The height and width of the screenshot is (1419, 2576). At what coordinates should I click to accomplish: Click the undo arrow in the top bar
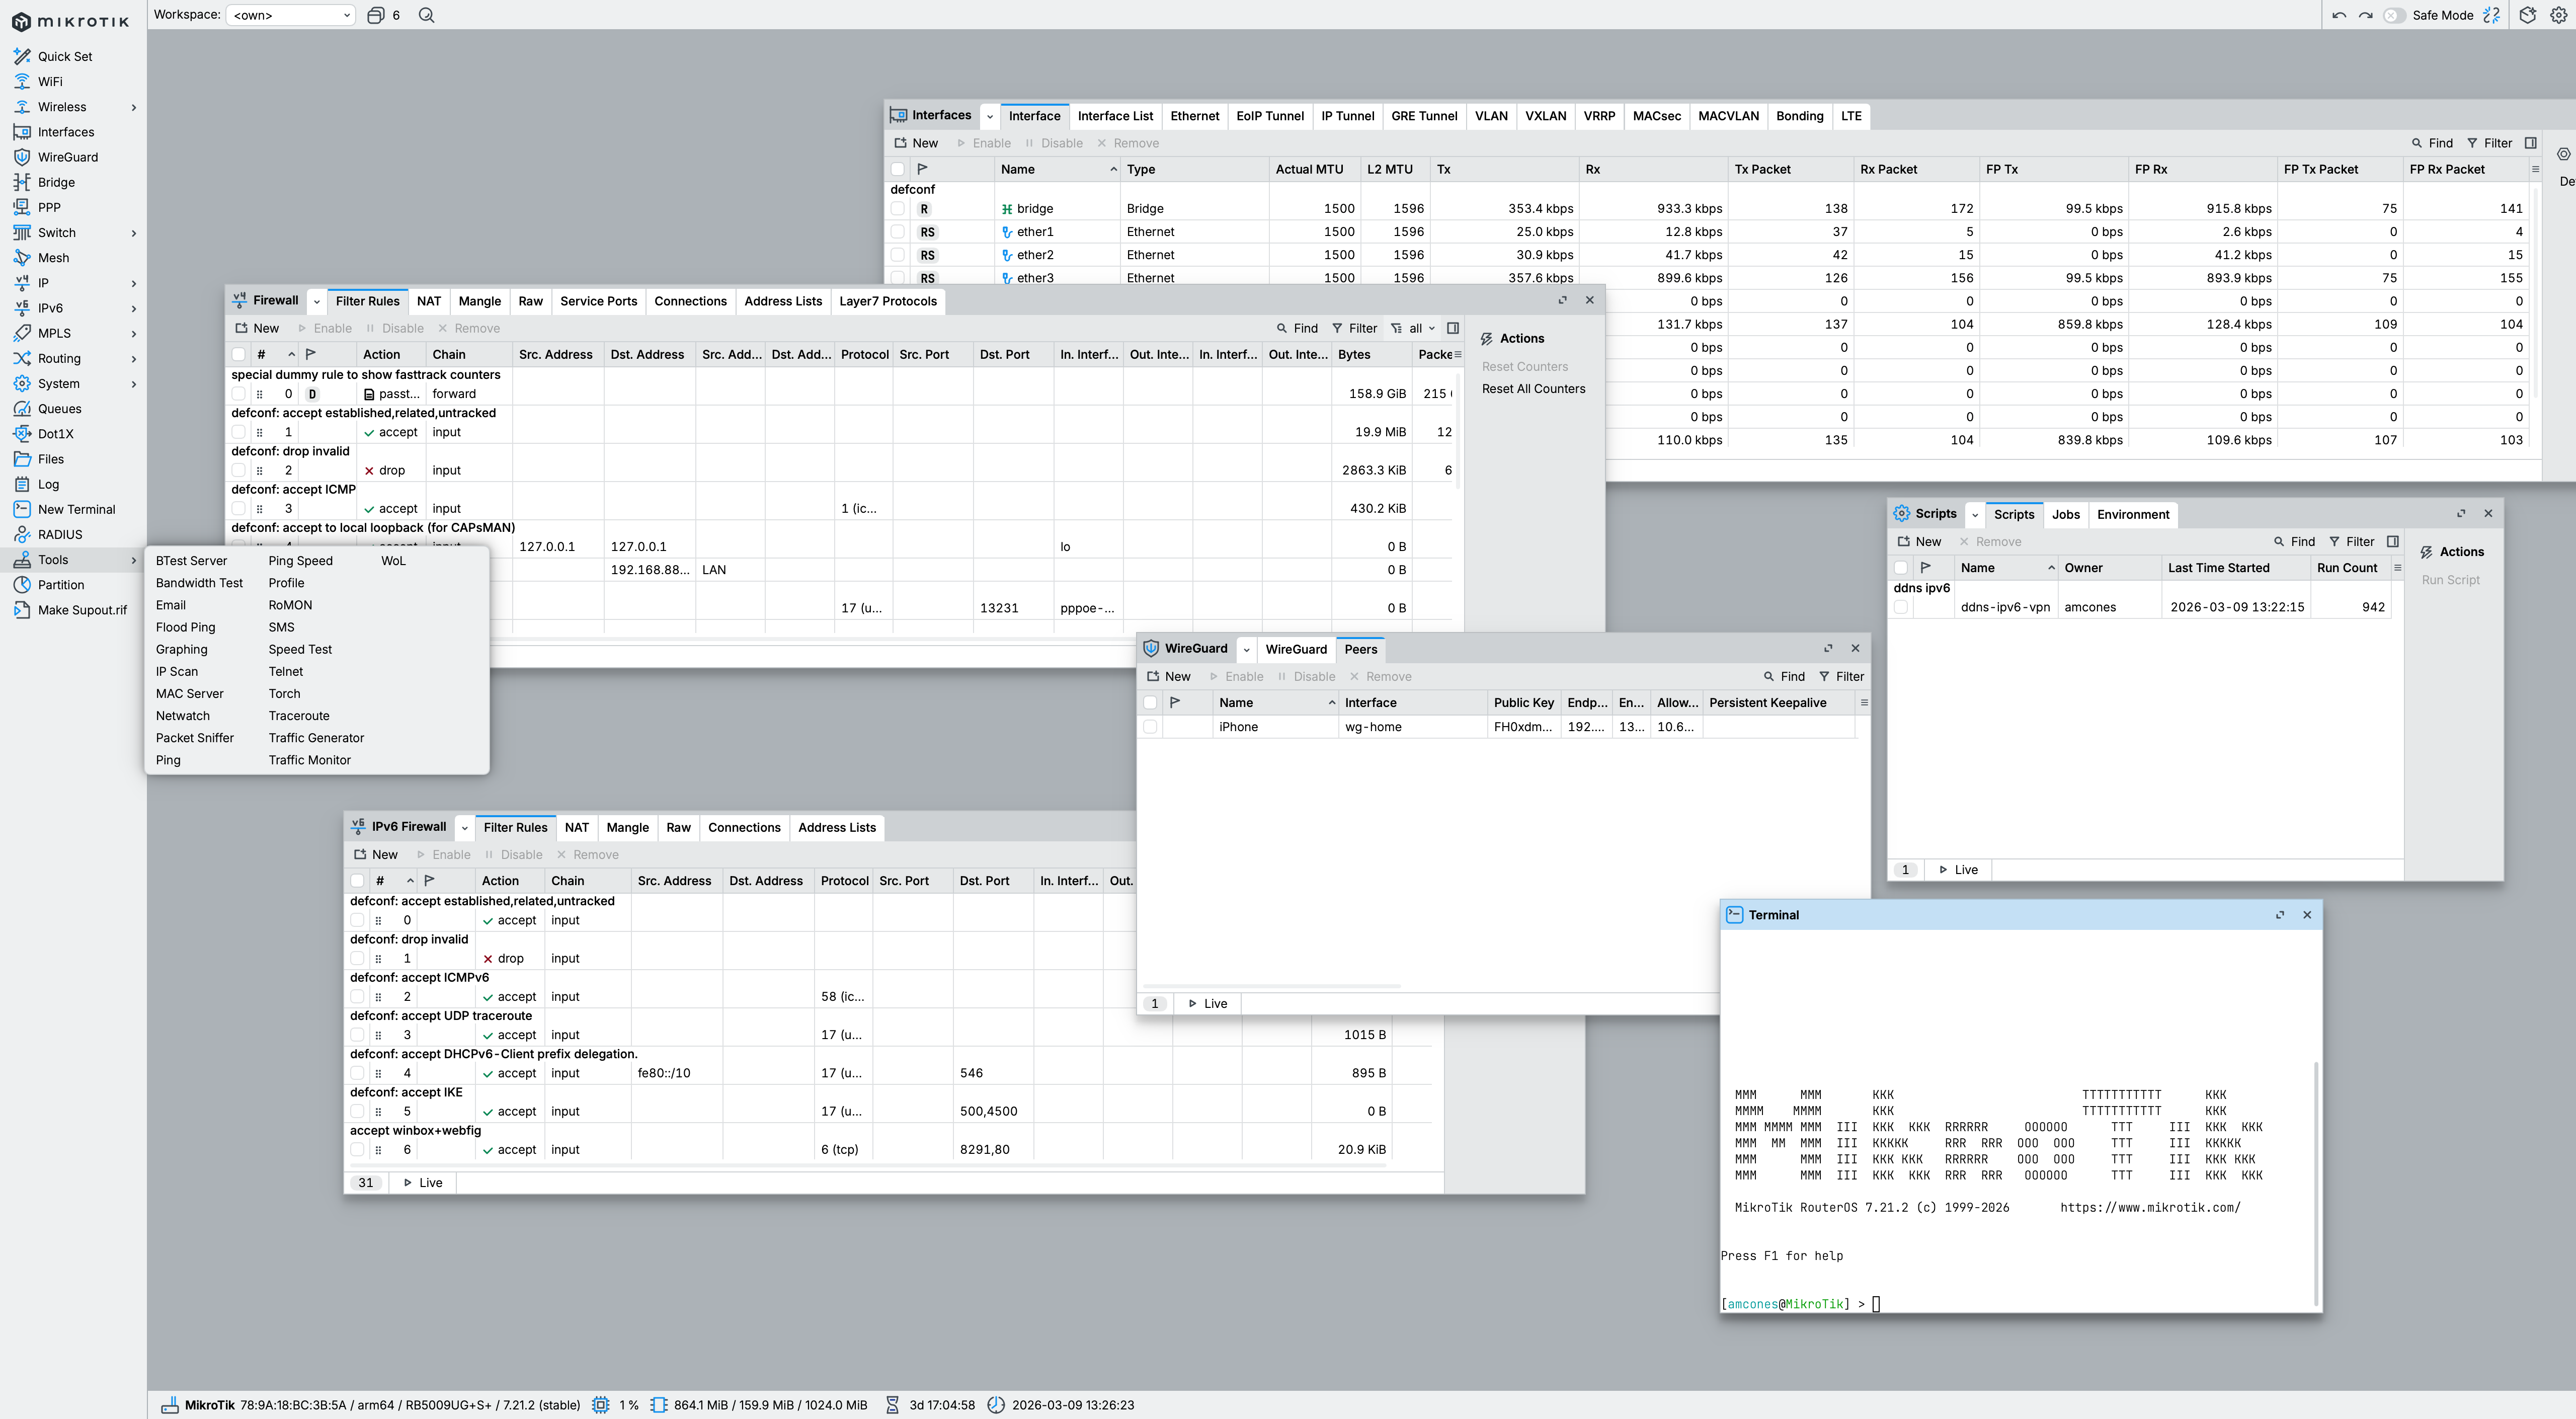click(2339, 15)
